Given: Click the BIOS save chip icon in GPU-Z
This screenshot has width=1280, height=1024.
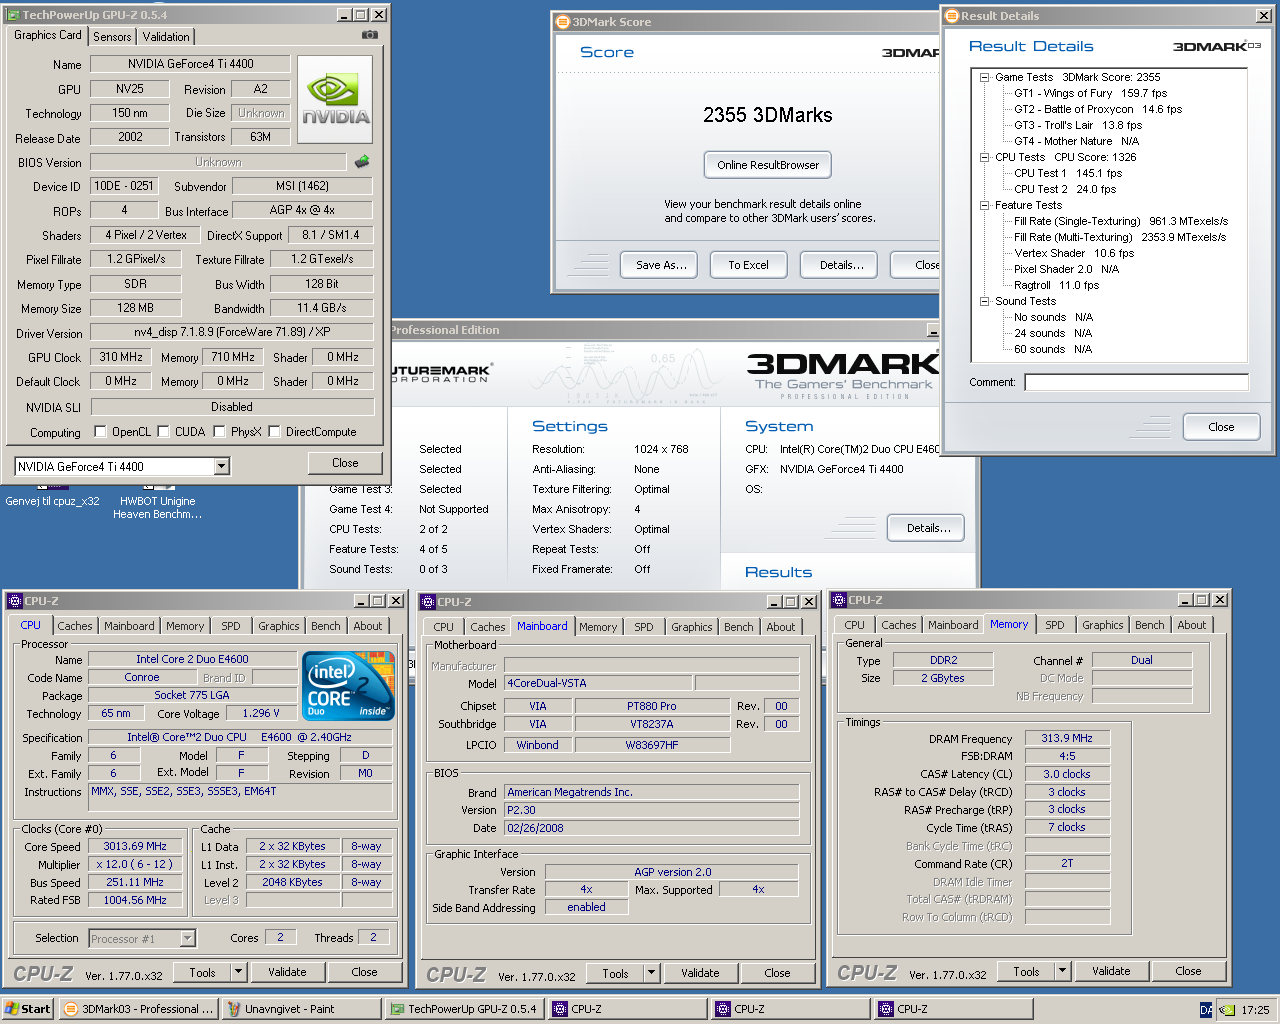Looking at the screenshot, I should pyautogui.click(x=362, y=161).
